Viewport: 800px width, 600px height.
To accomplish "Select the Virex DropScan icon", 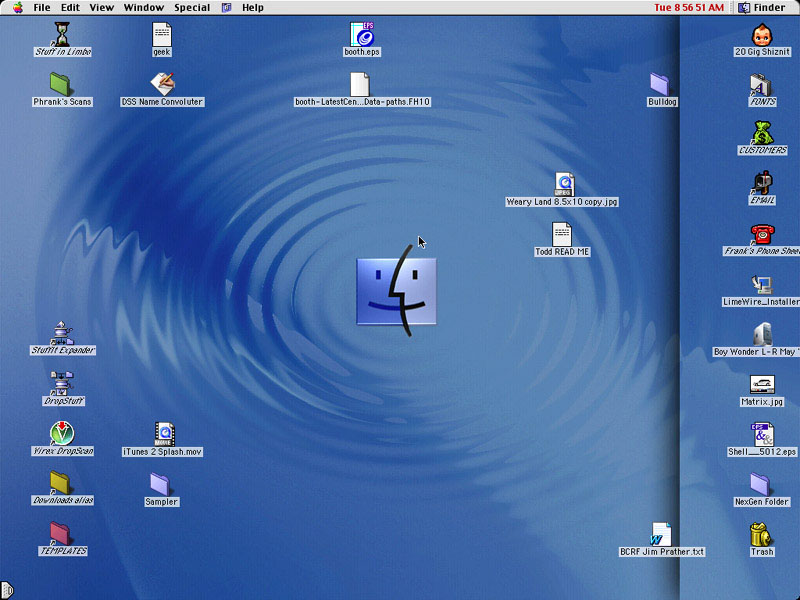I will click(62, 433).
